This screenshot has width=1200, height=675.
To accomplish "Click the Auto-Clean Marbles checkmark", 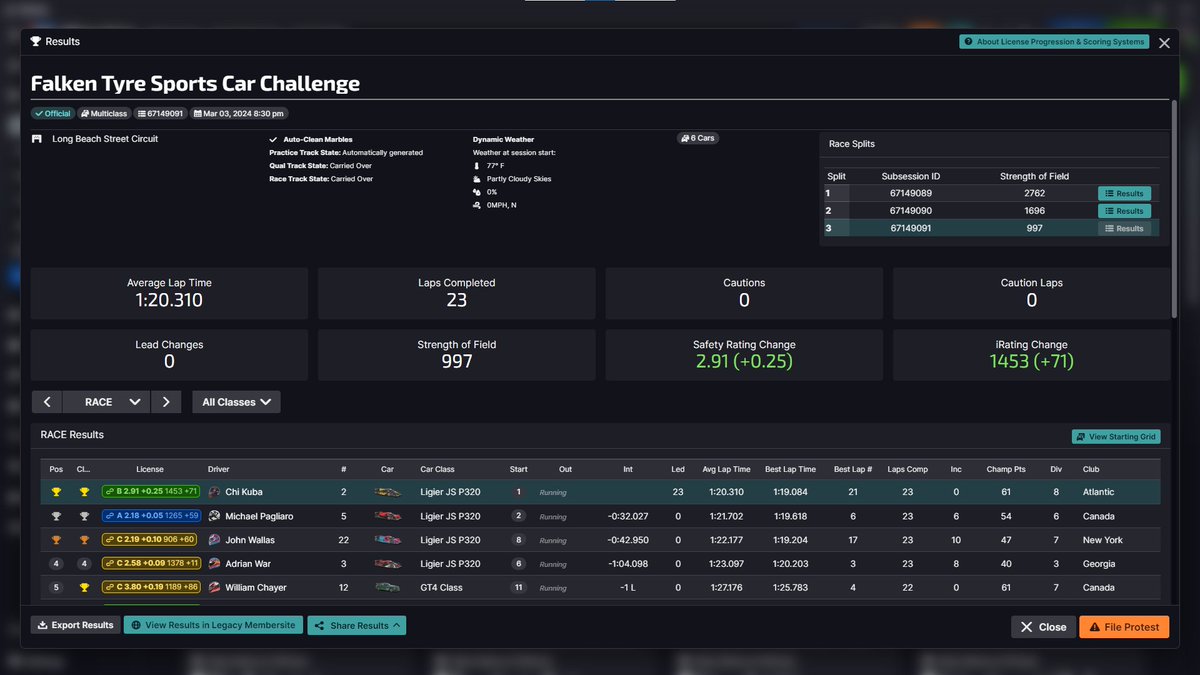I will [274, 140].
